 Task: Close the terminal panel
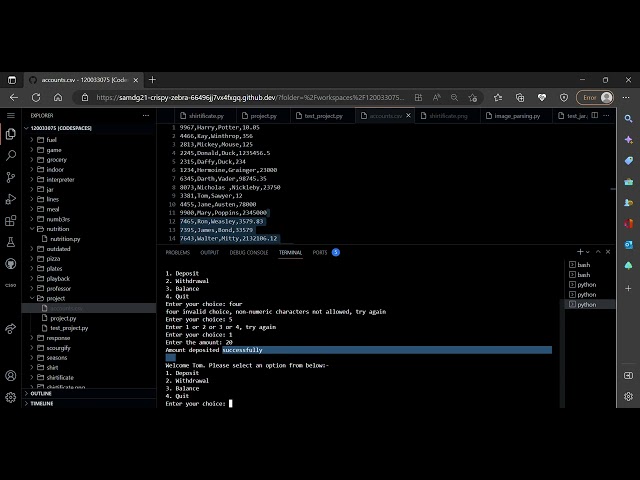[608, 252]
